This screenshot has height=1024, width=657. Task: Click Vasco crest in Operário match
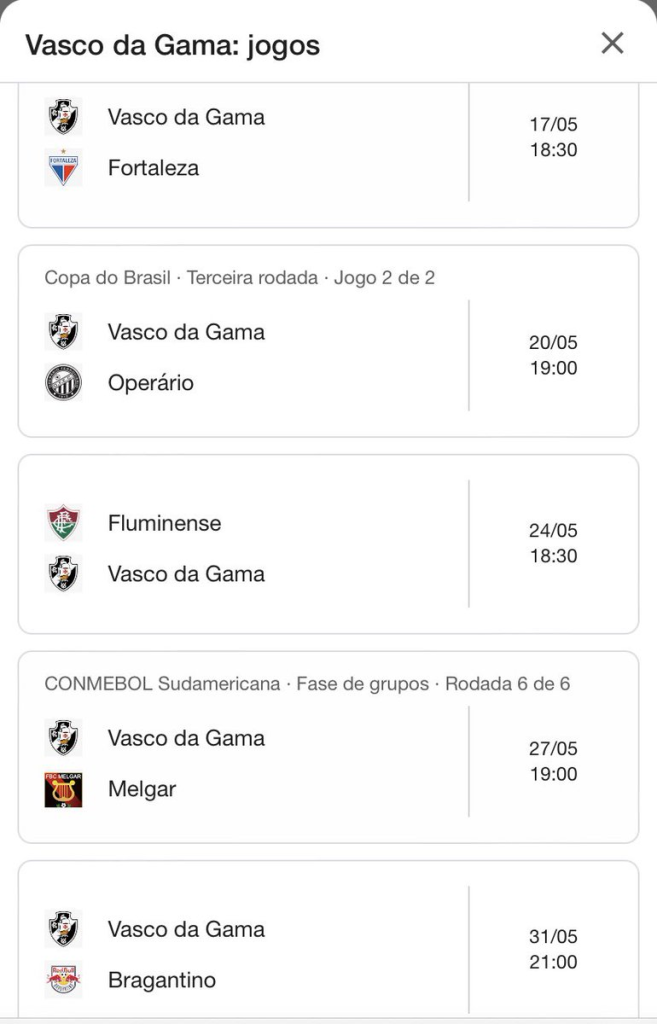[x=64, y=332]
